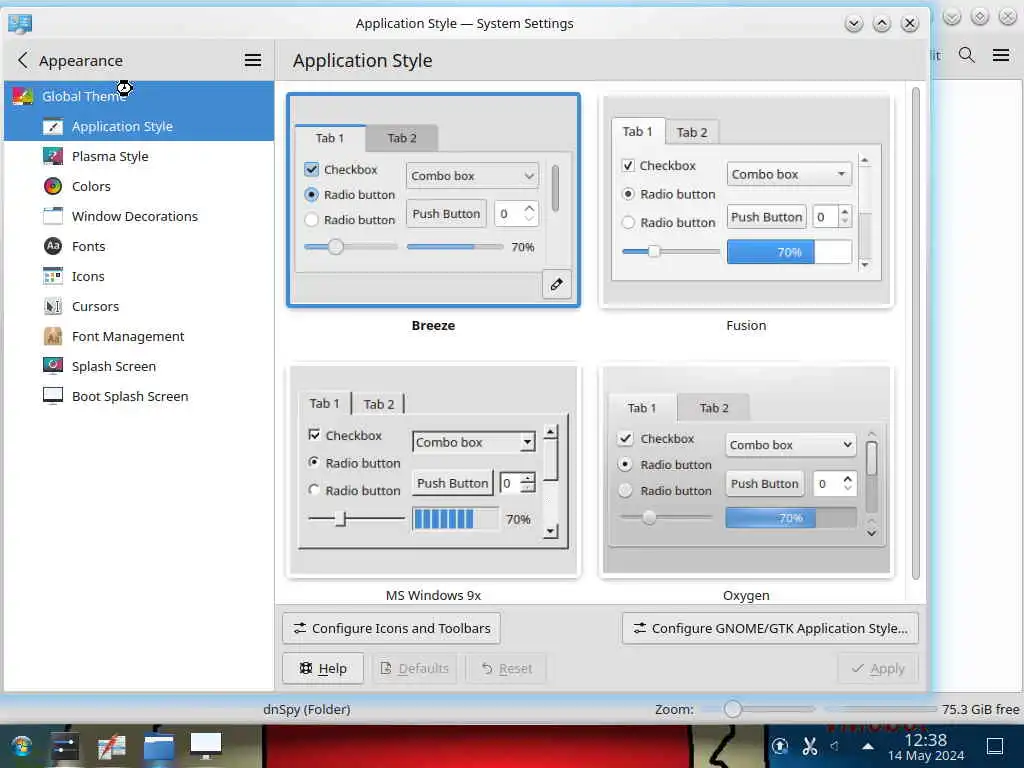This screenshot has width=1024, height=768.
Task: Open the Combo box in Fusion preview
Action: coord(789,174)
